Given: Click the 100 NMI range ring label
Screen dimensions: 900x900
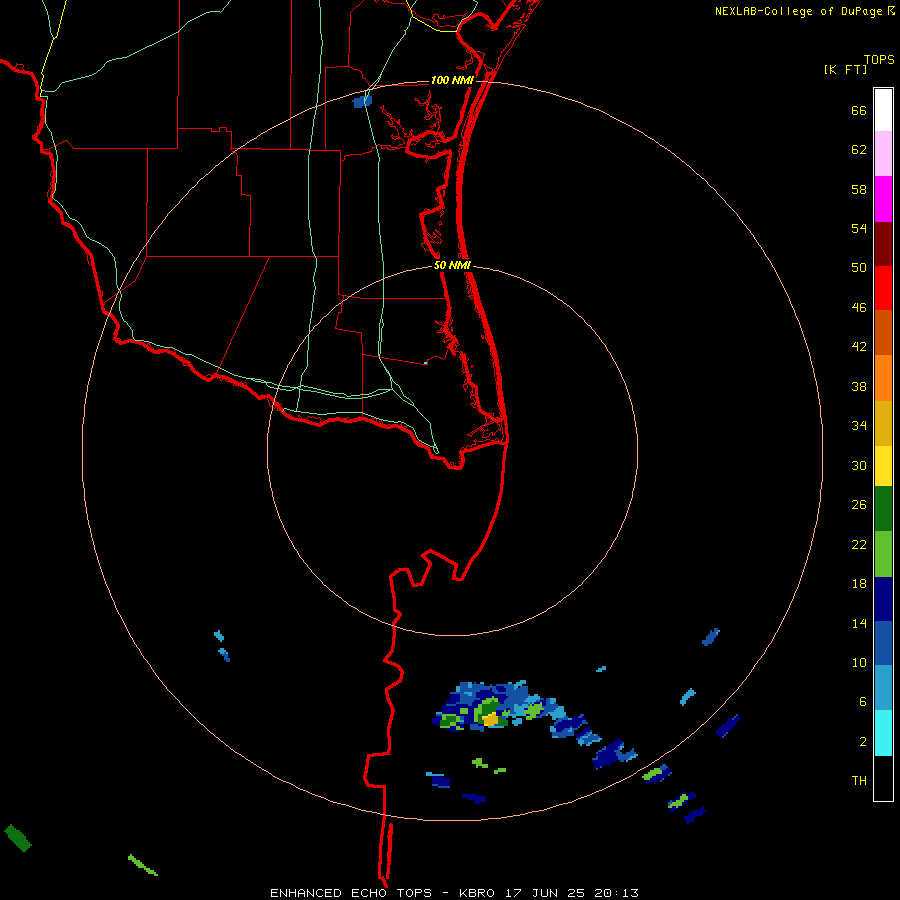Looking at the screenshot, I should pyautogui.click(x=452, y=80).
